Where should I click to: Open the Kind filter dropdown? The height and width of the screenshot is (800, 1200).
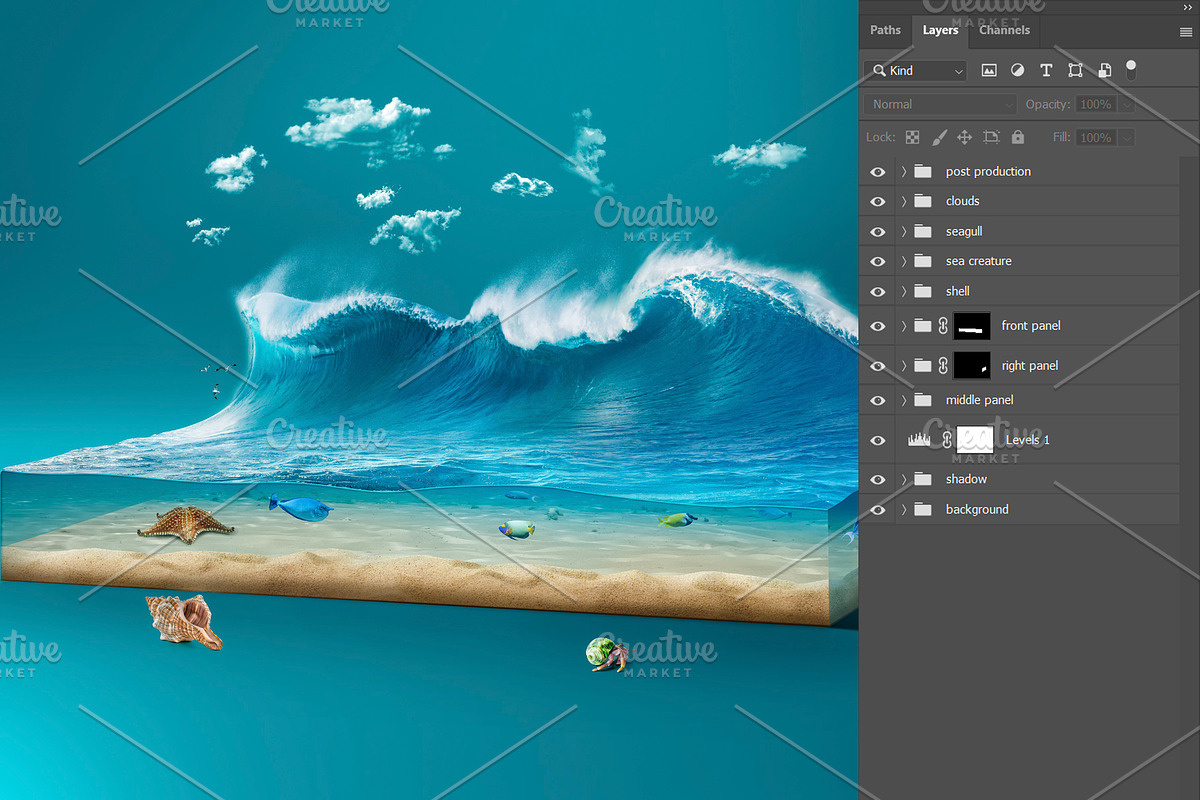(x=915, y=70)
